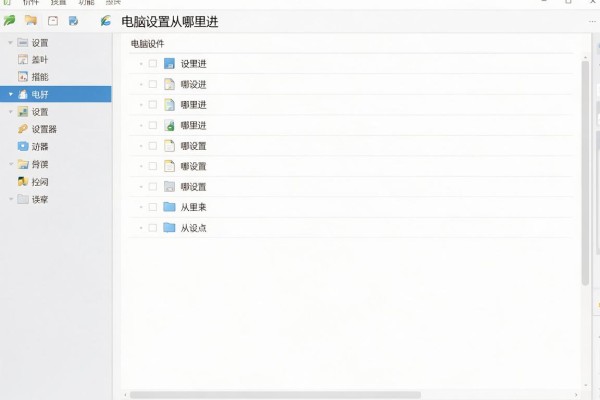The width and height of the screenshot is (600, 400).
Task: Click the gray icon of the last 哪设置 row
Action: click(x=169, y=187)
